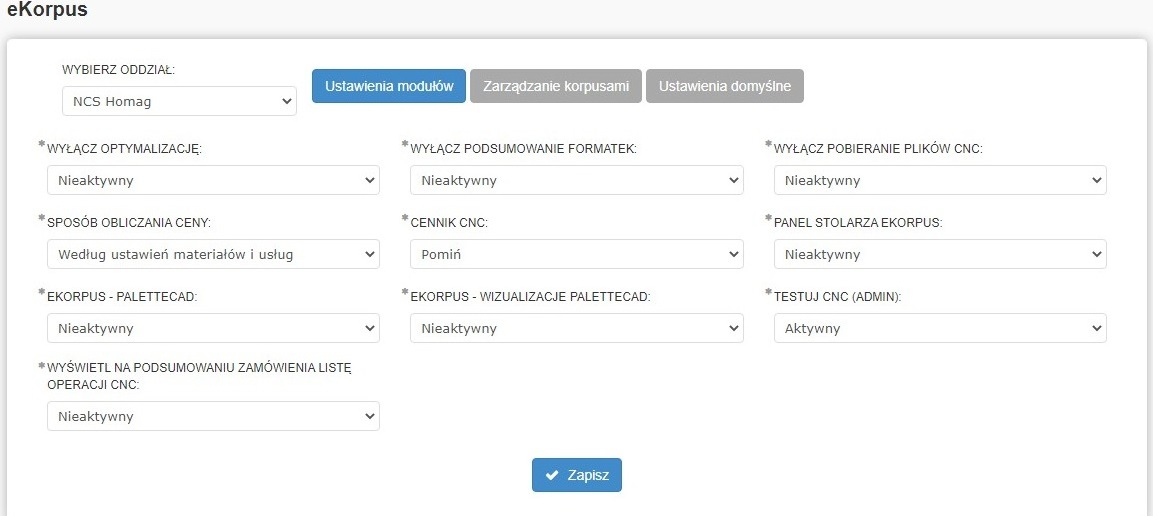Open the Wybierz oddział dropdown showing NCS Homag
Screen dimensions: 1153x516
(179, 101)
